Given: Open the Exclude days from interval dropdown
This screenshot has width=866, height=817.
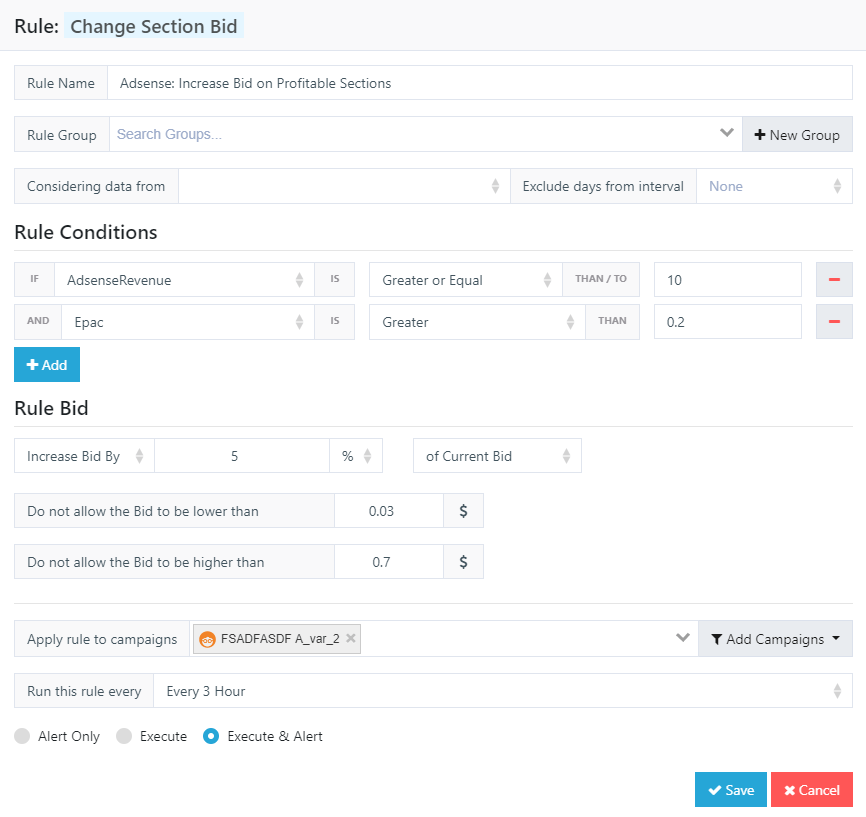Looking at the screenshot, I should coord(774,186).
